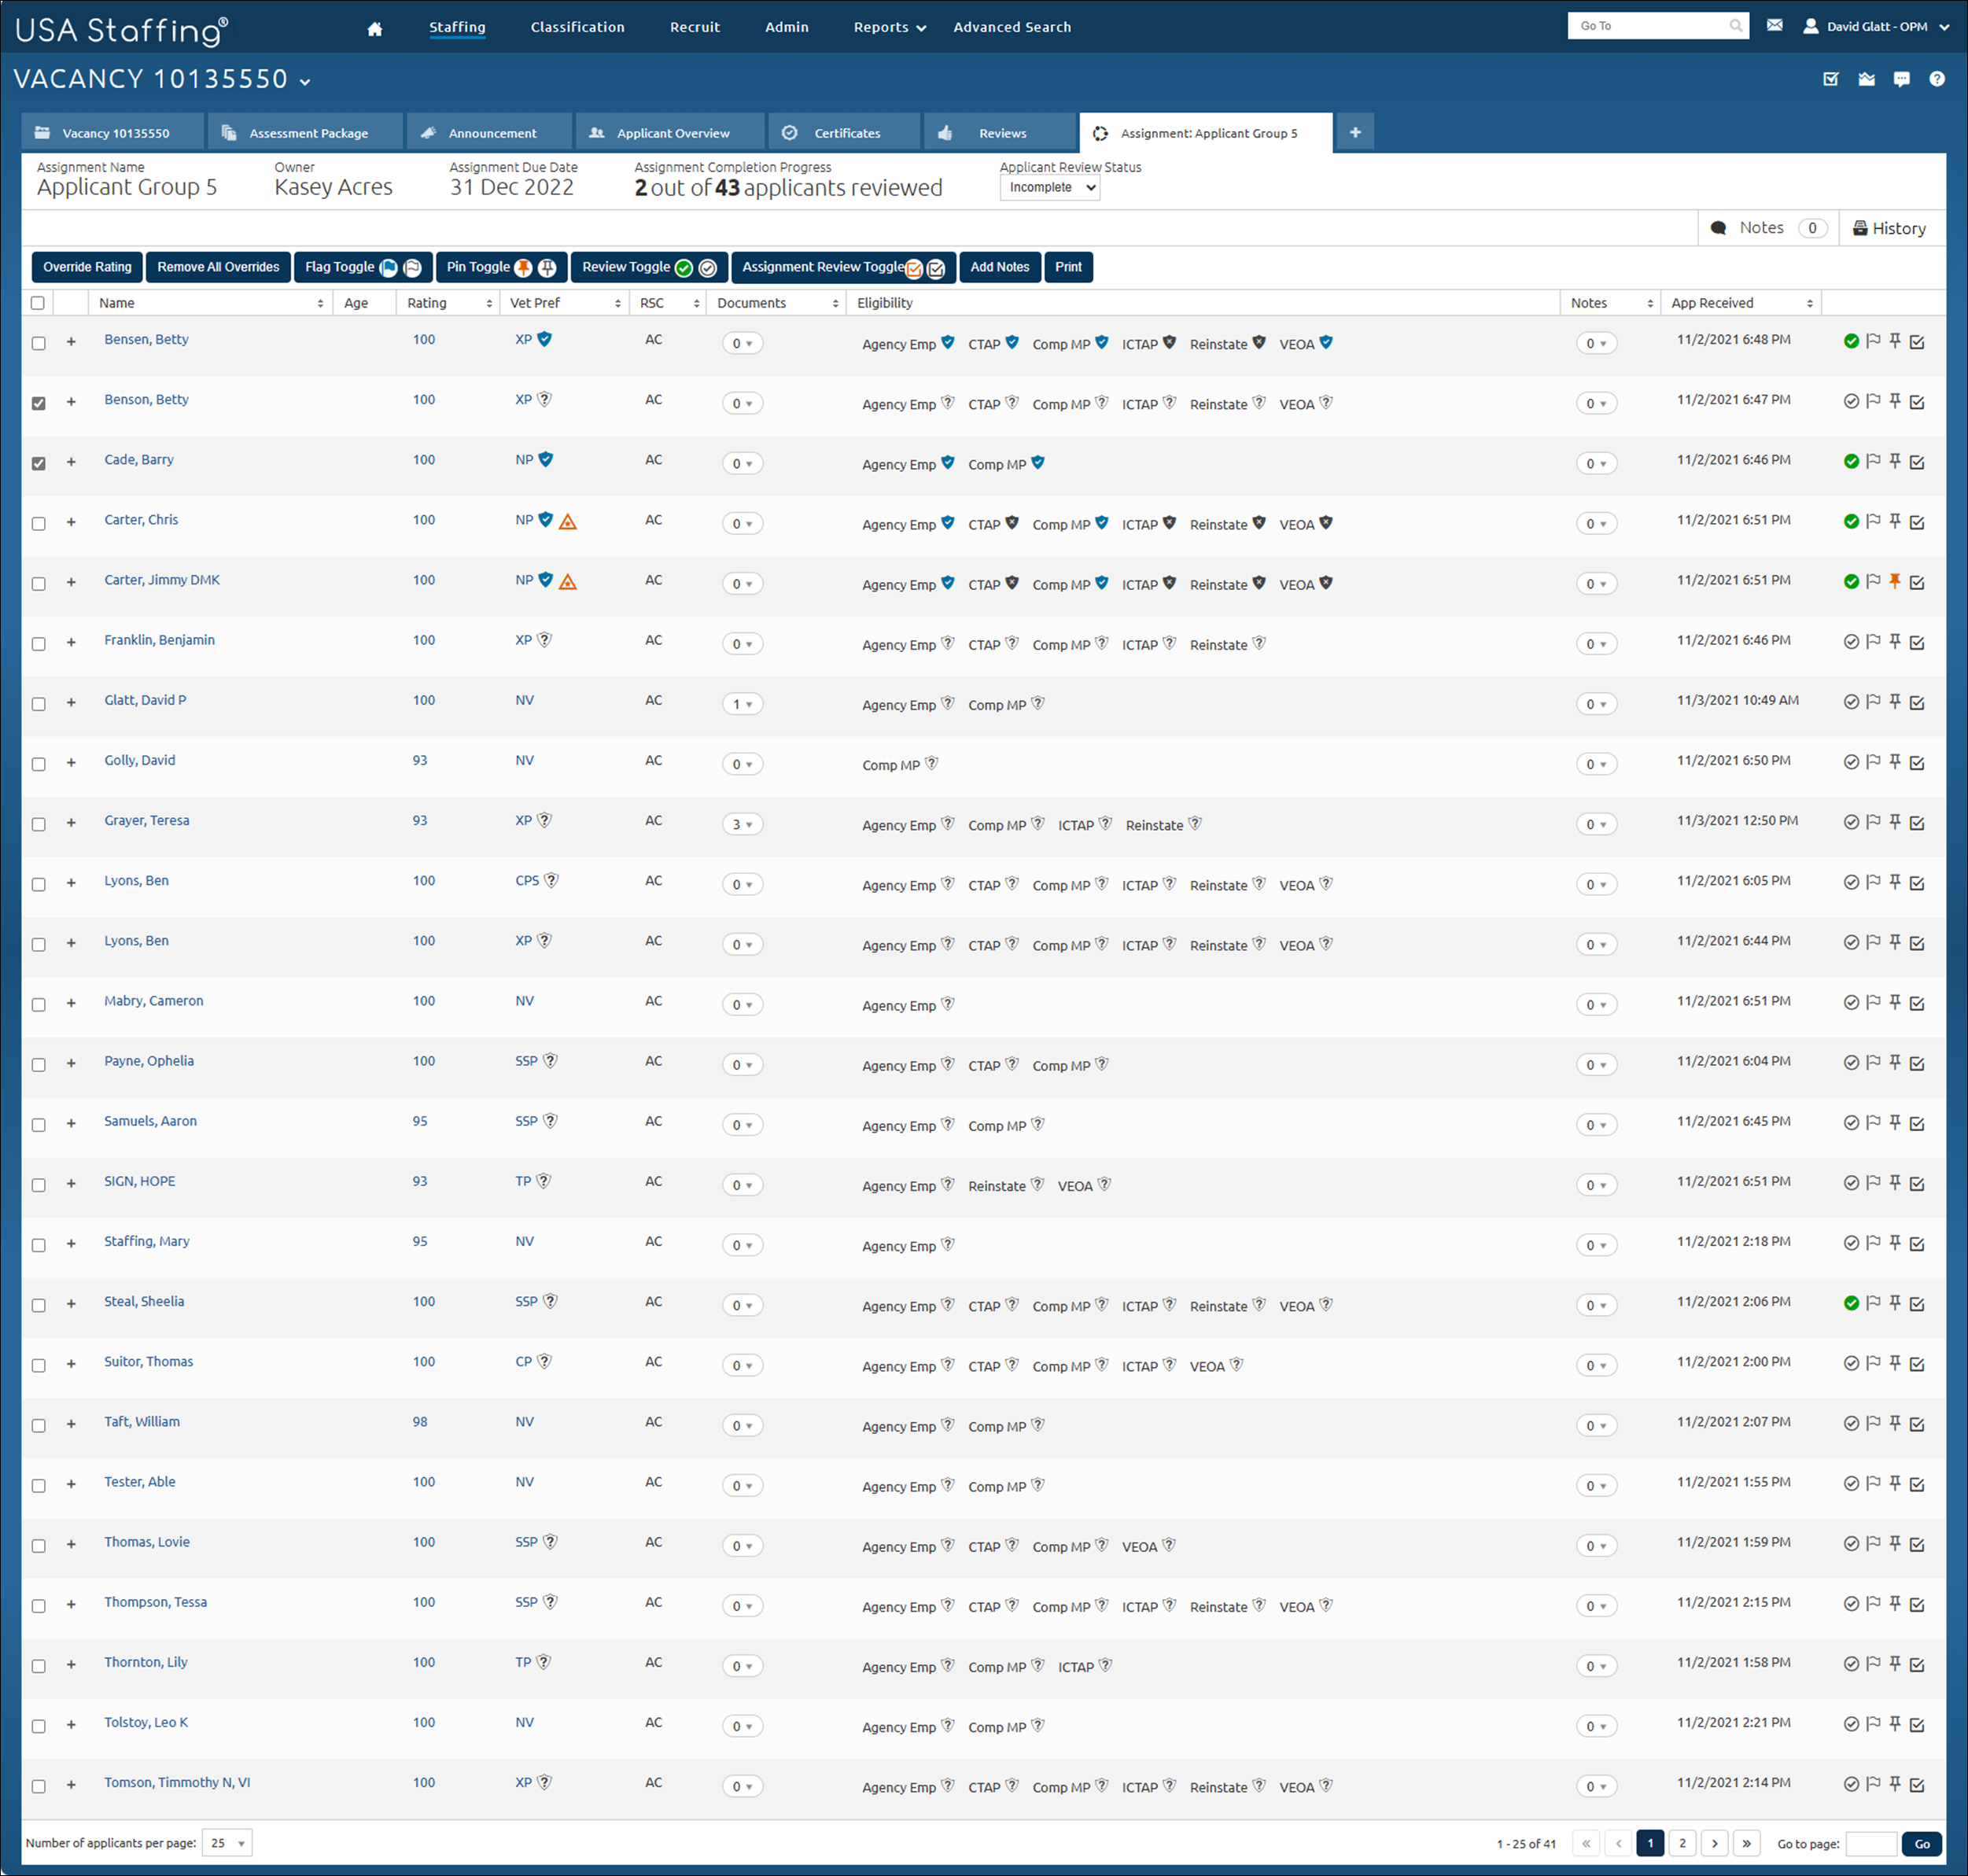Expand the Mabry, Cameron row details
Image resolution: width=1968 pixels, height=1876 pixels.
tap(71, 1003)
